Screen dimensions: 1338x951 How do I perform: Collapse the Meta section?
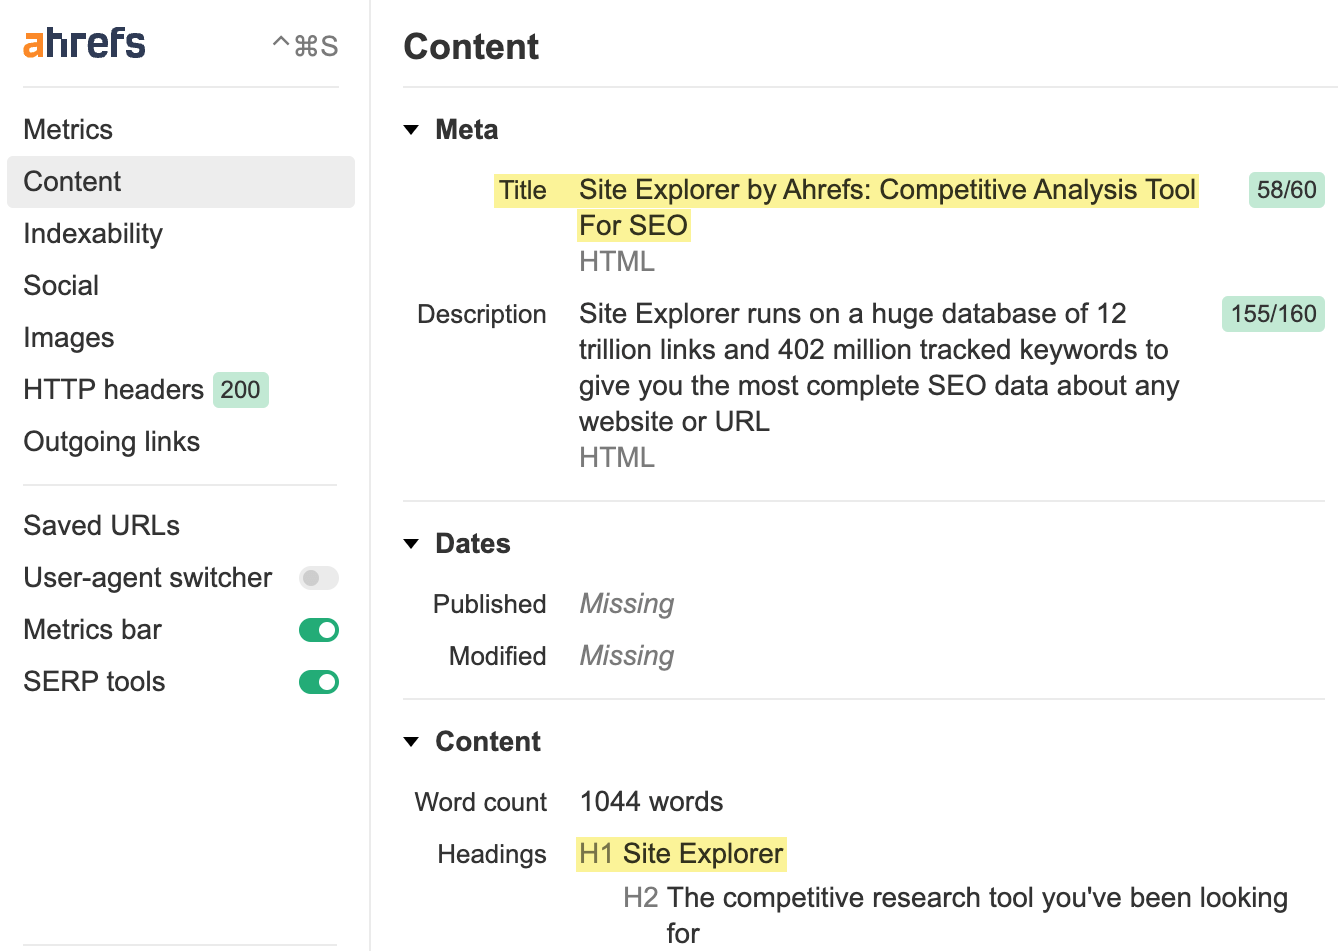412,129
